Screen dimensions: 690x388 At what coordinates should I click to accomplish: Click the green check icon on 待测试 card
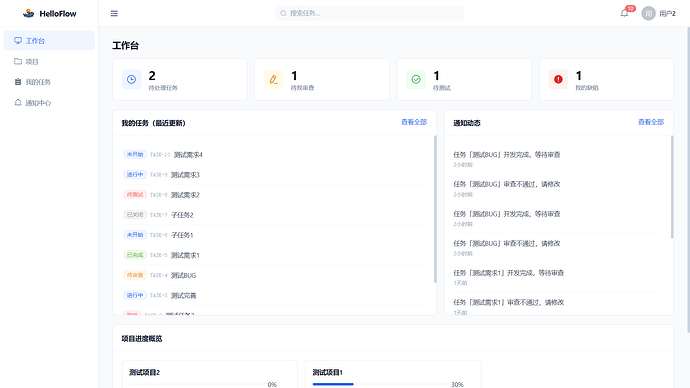415,79
